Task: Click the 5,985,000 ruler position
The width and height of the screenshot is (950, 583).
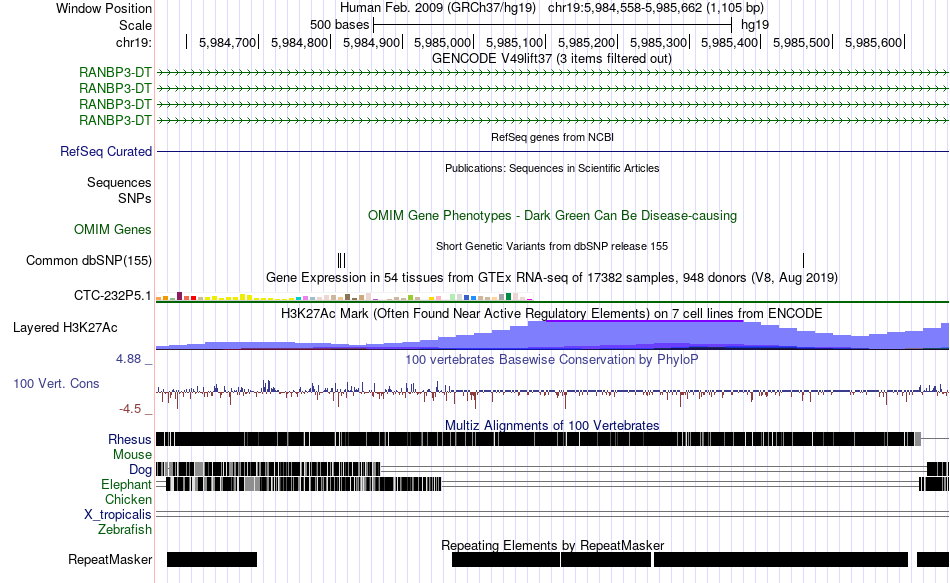Action: point(442,43)
